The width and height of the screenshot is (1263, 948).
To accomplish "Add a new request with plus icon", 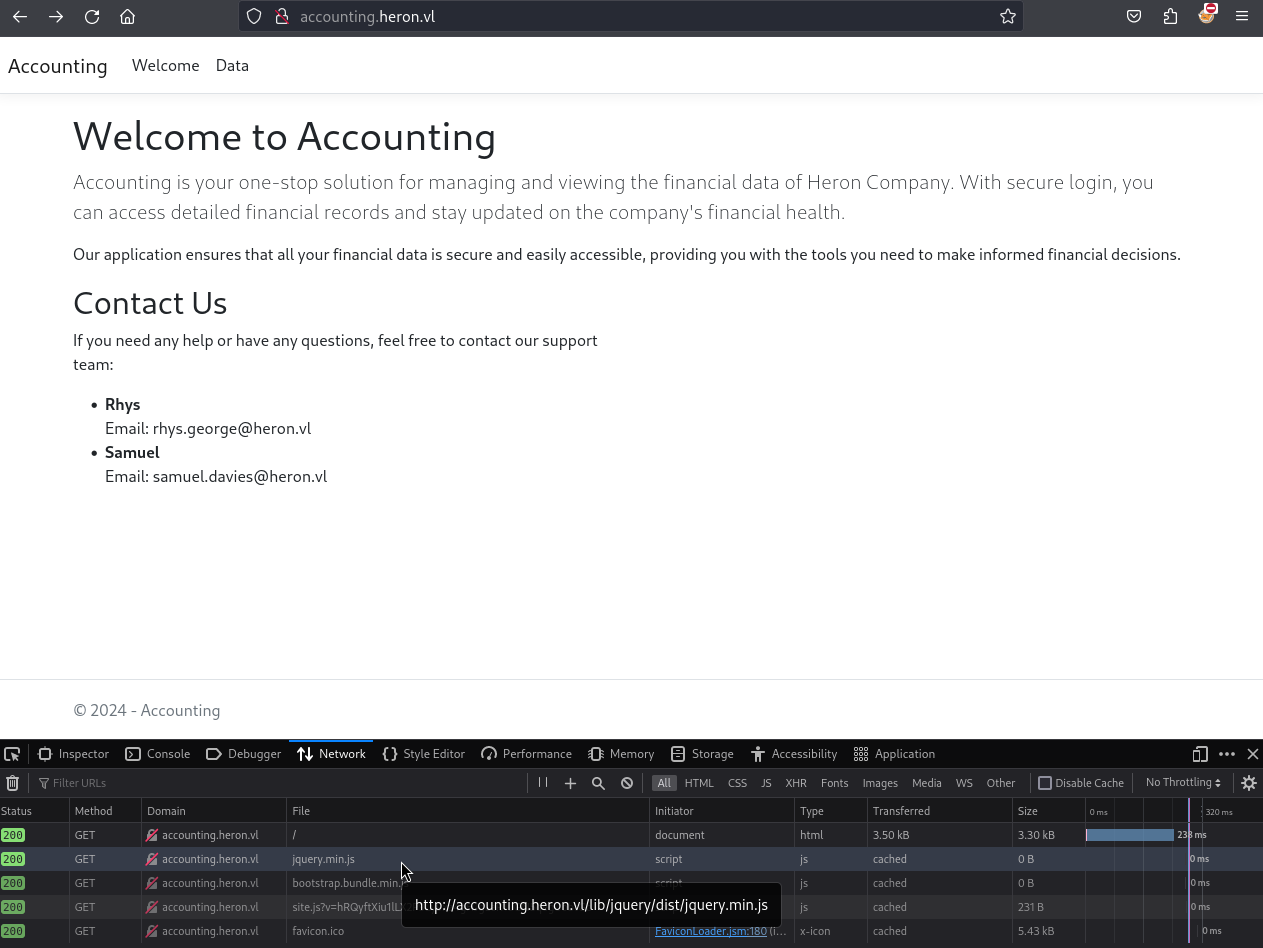I will tap(570, 783).
